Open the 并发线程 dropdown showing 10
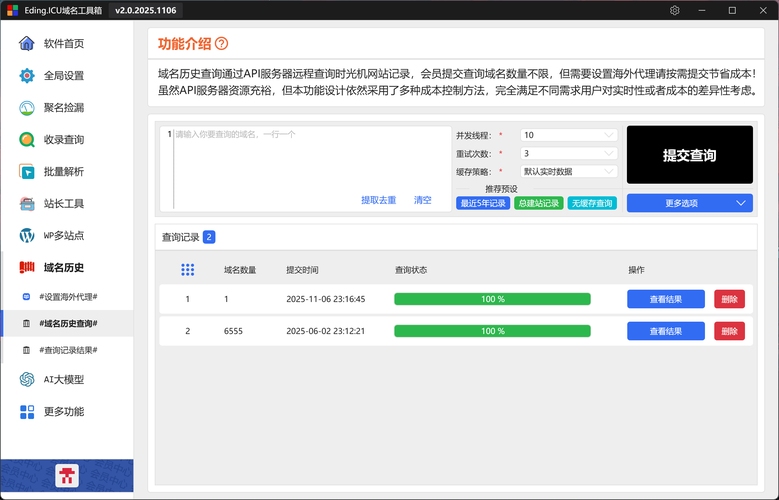The image size is (779, 500). coord(568,135)
